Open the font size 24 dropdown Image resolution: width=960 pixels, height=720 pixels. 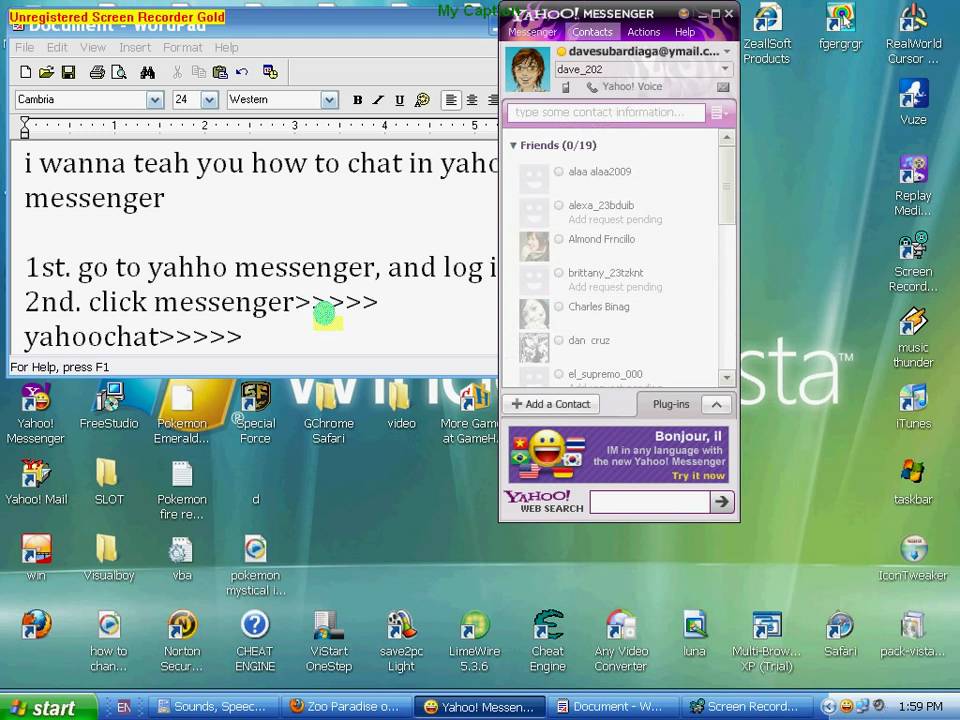point(209,100)
